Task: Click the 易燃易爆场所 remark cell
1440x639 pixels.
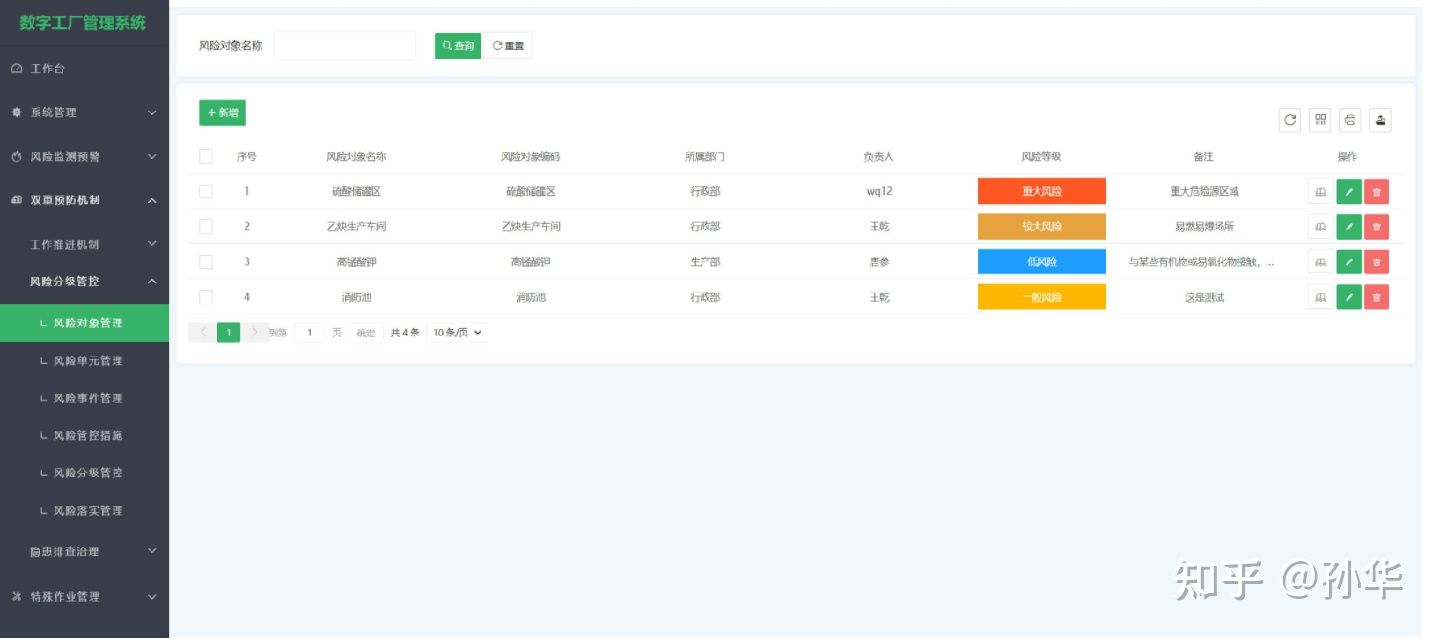Action: (1204, 226)
